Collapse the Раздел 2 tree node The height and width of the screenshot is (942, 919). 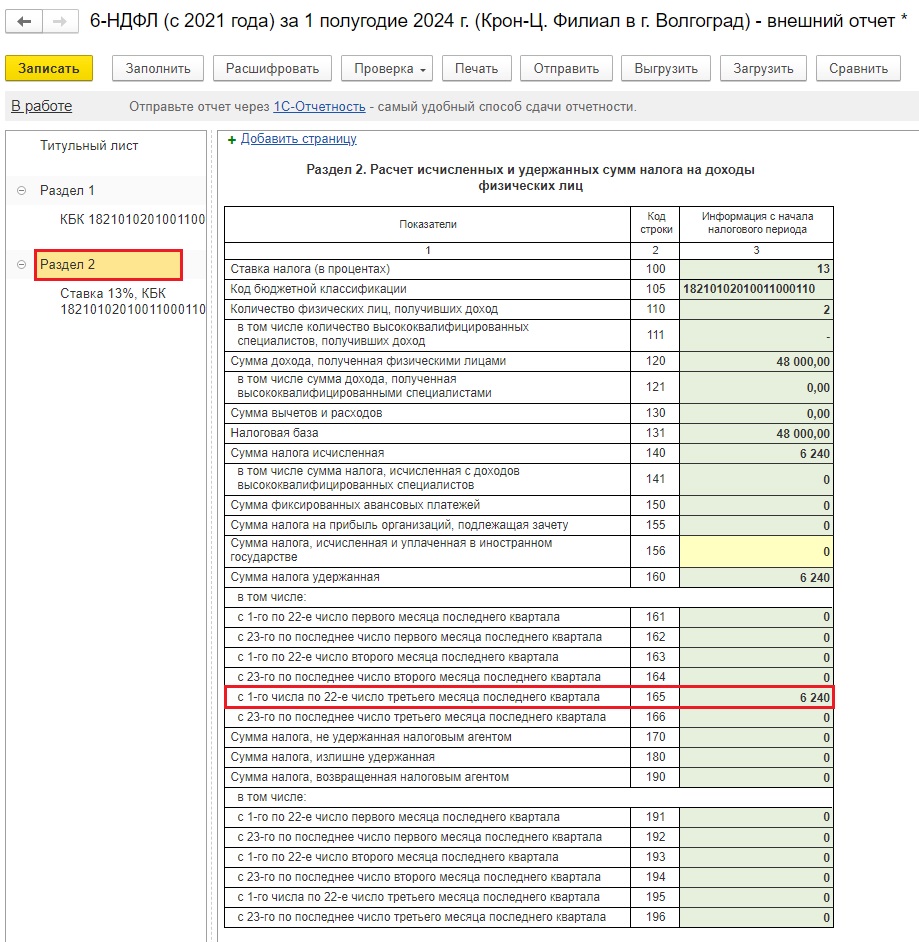click(x=22, y=264)
